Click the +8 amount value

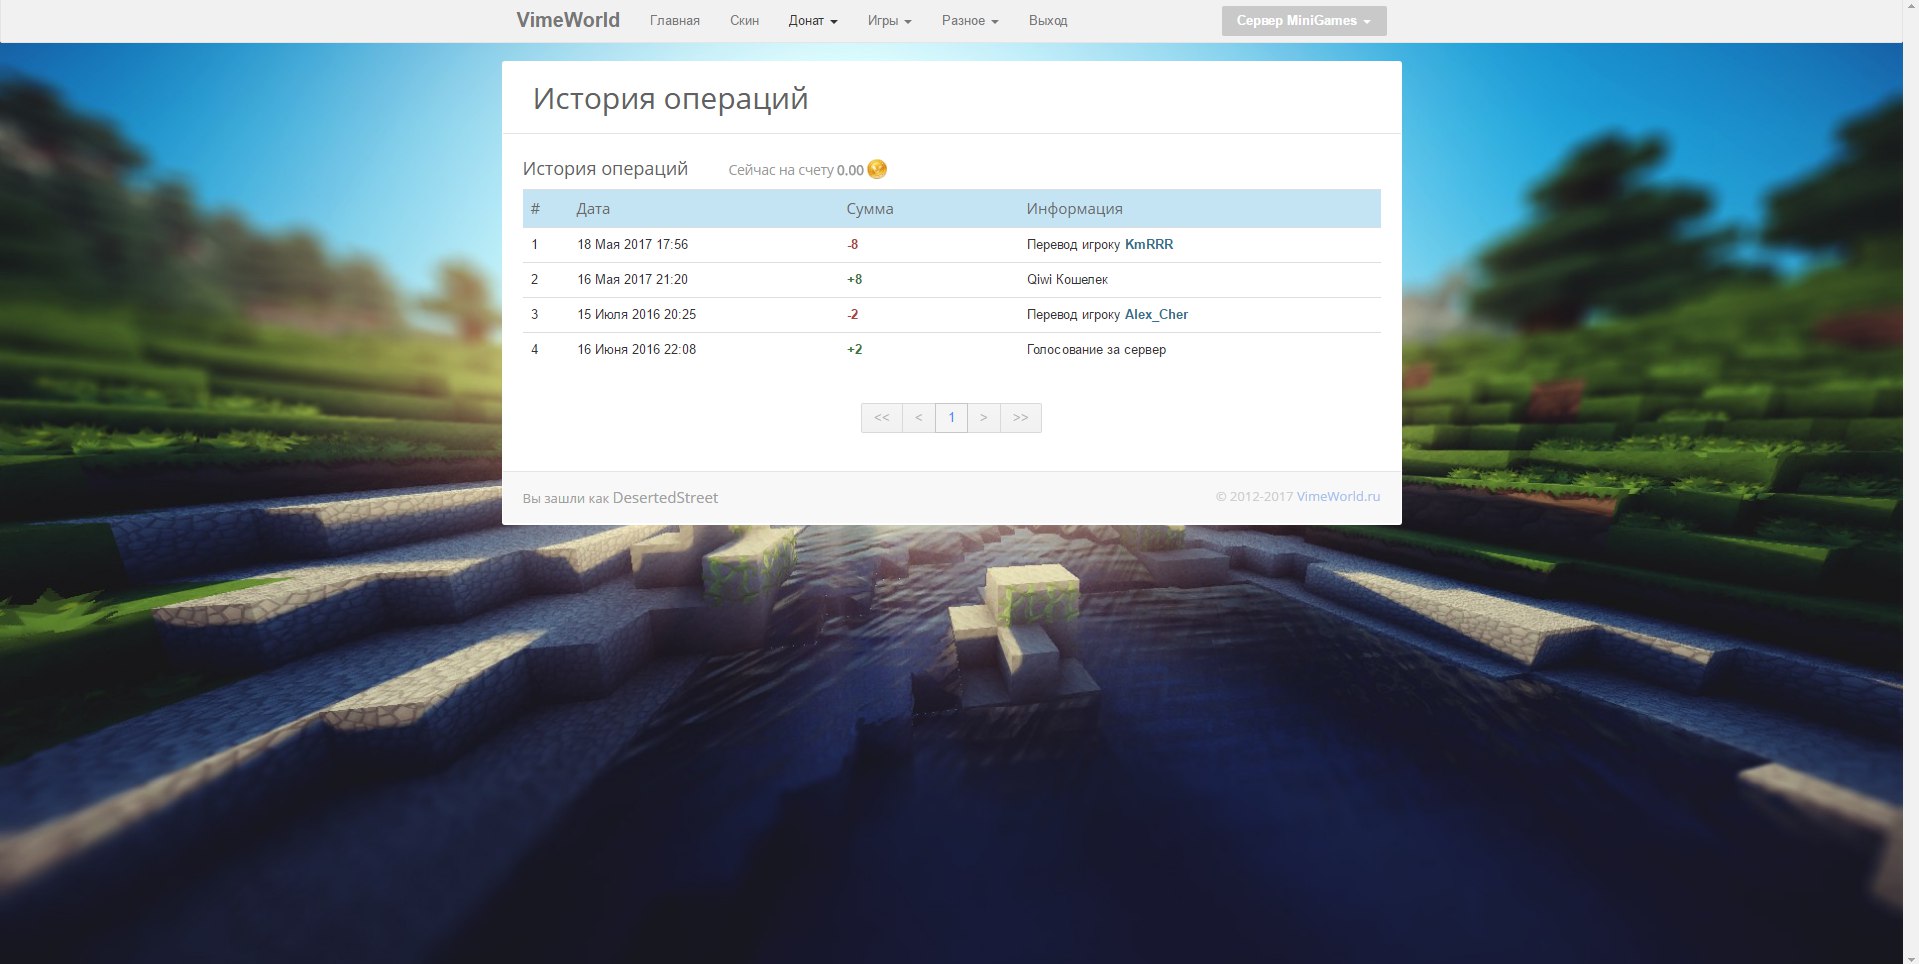[854, 279]
